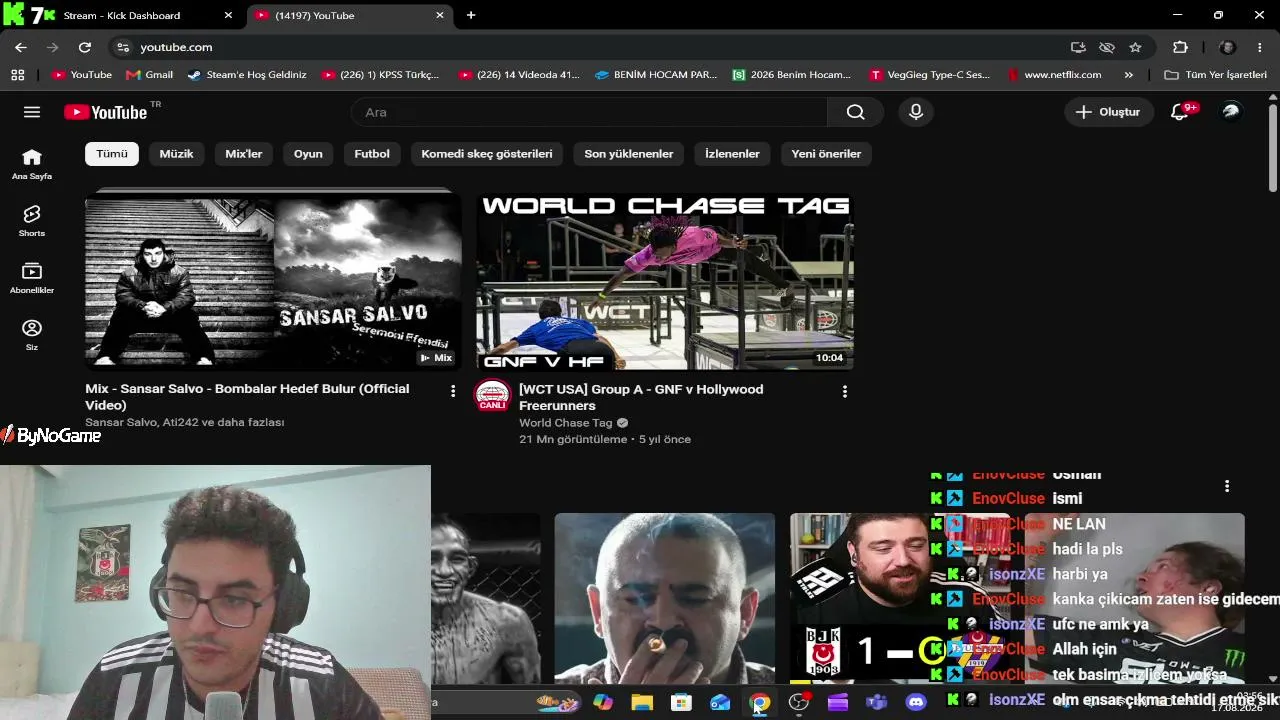1280x720 pixels.
Task: Open the Chrome extensions puzzle icon
Action: pos(1180,47)
